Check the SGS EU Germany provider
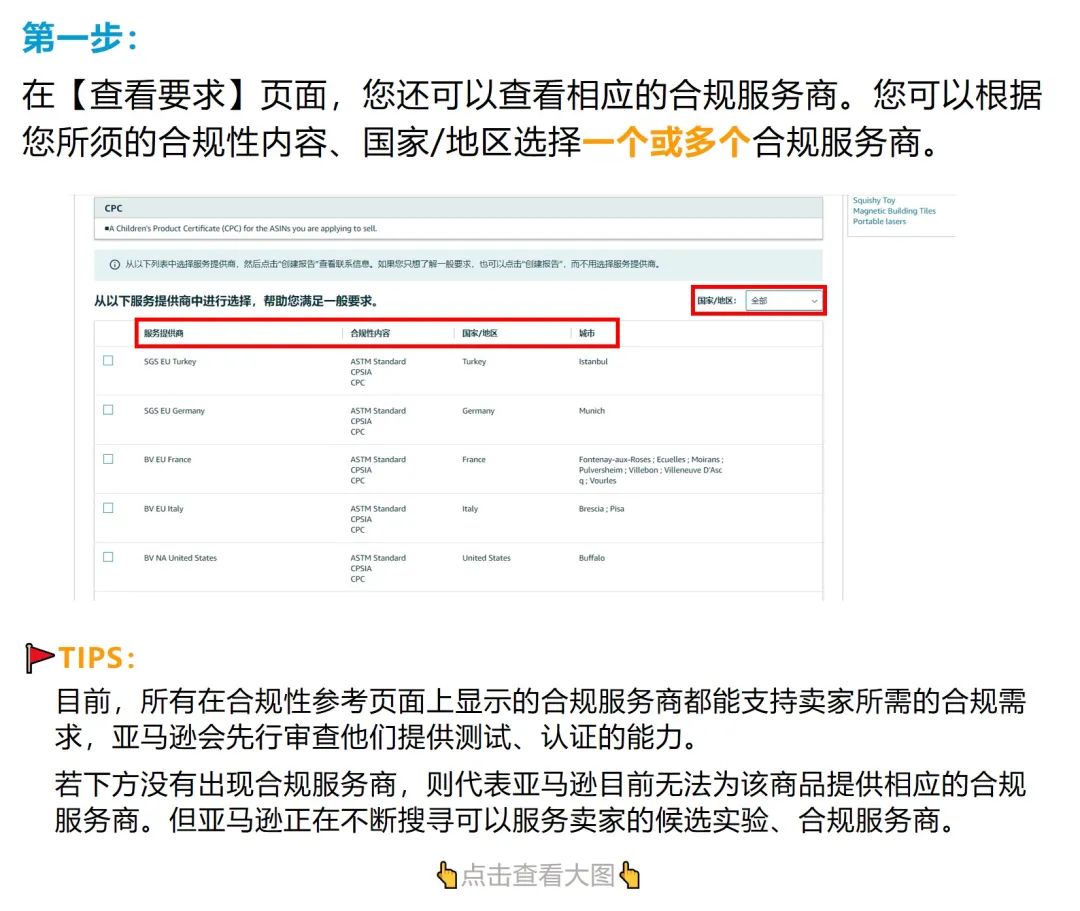The height and width of the screenshot is (911, 1080). (110, 410)
